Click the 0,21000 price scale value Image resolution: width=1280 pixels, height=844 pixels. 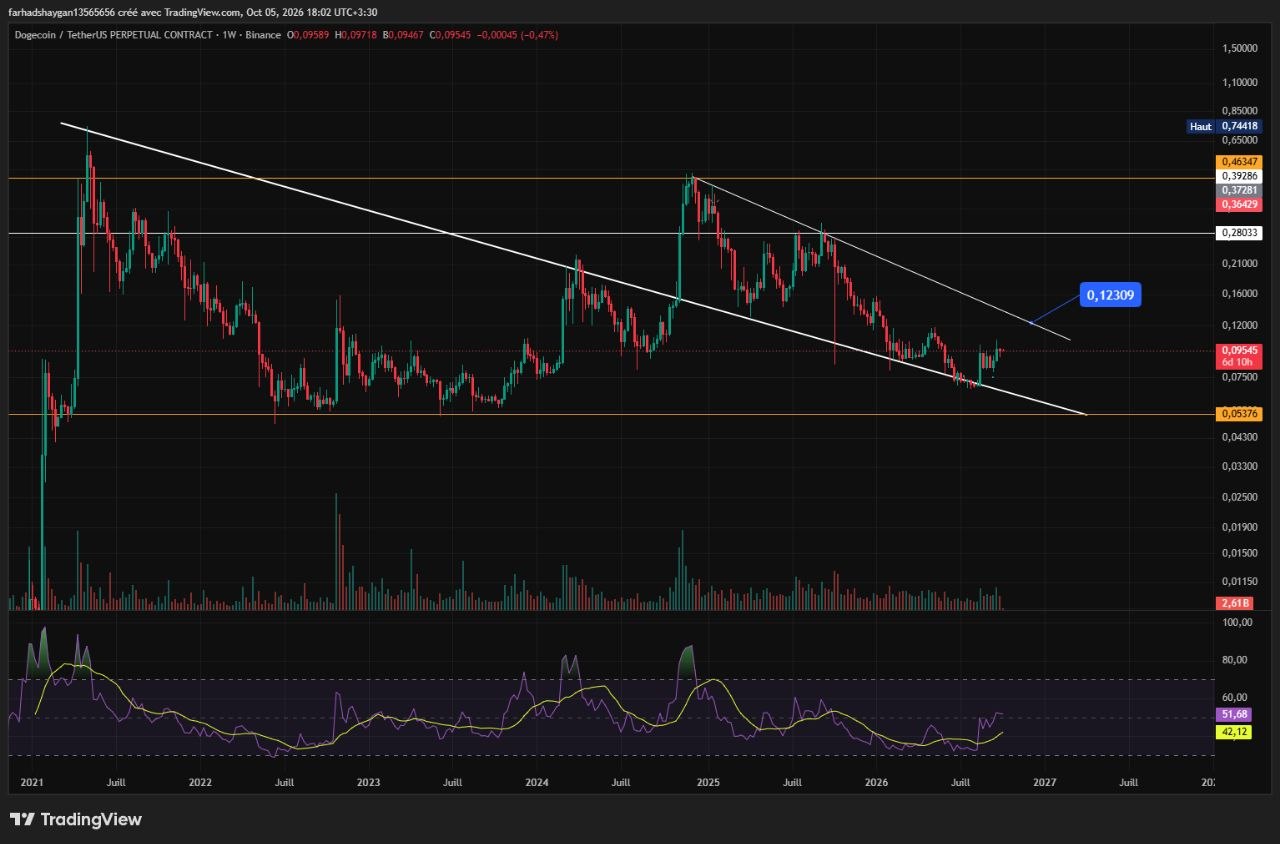point(1239,263)
